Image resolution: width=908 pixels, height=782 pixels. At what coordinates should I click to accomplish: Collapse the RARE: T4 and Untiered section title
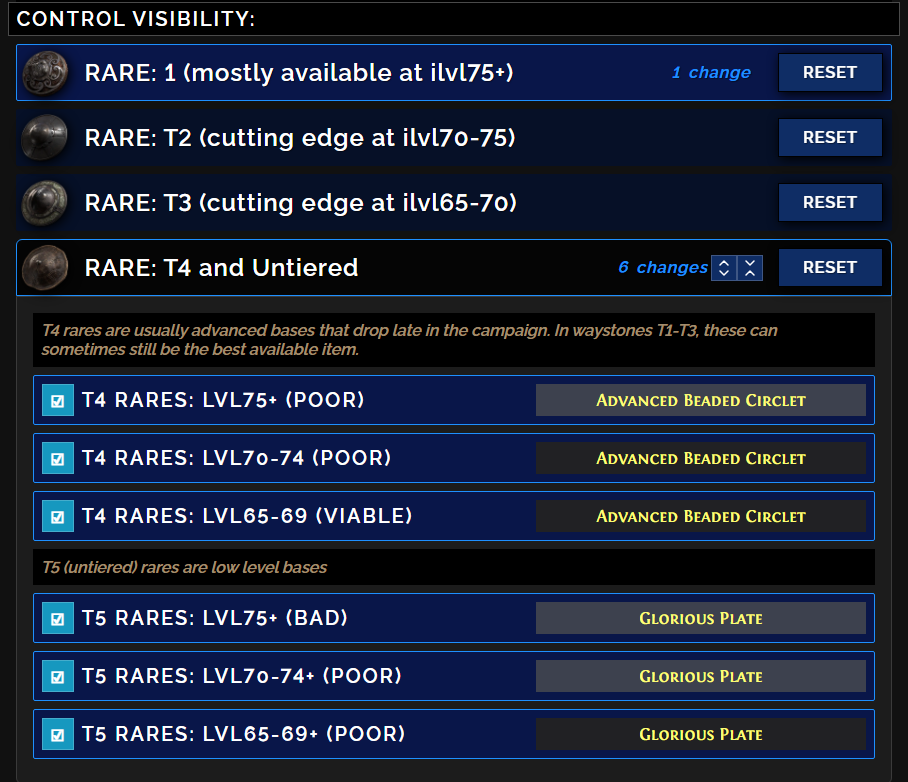221,267
